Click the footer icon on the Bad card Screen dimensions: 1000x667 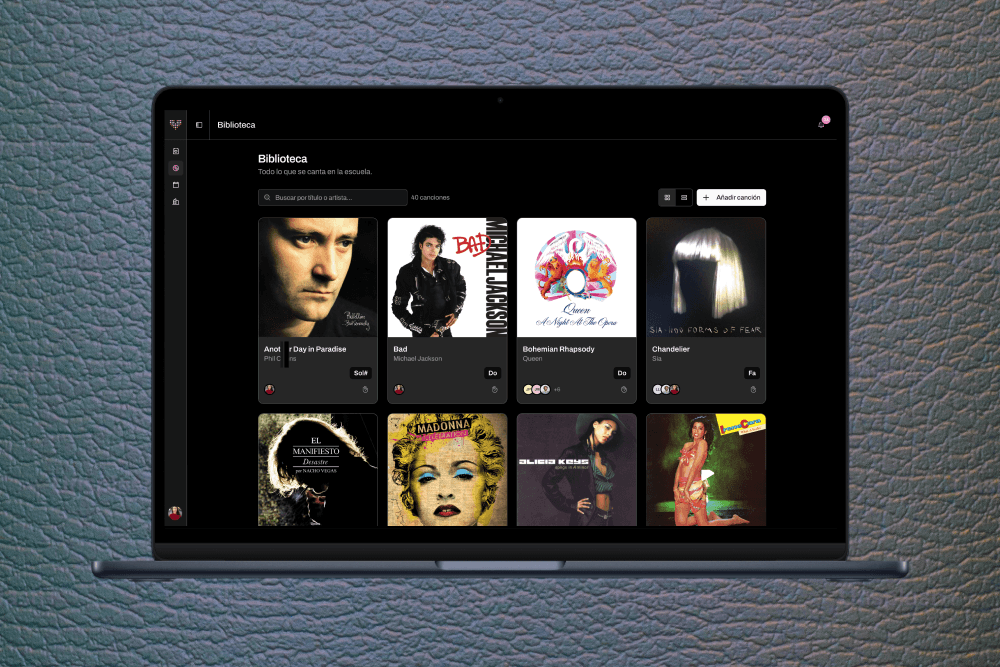[495, 390]
